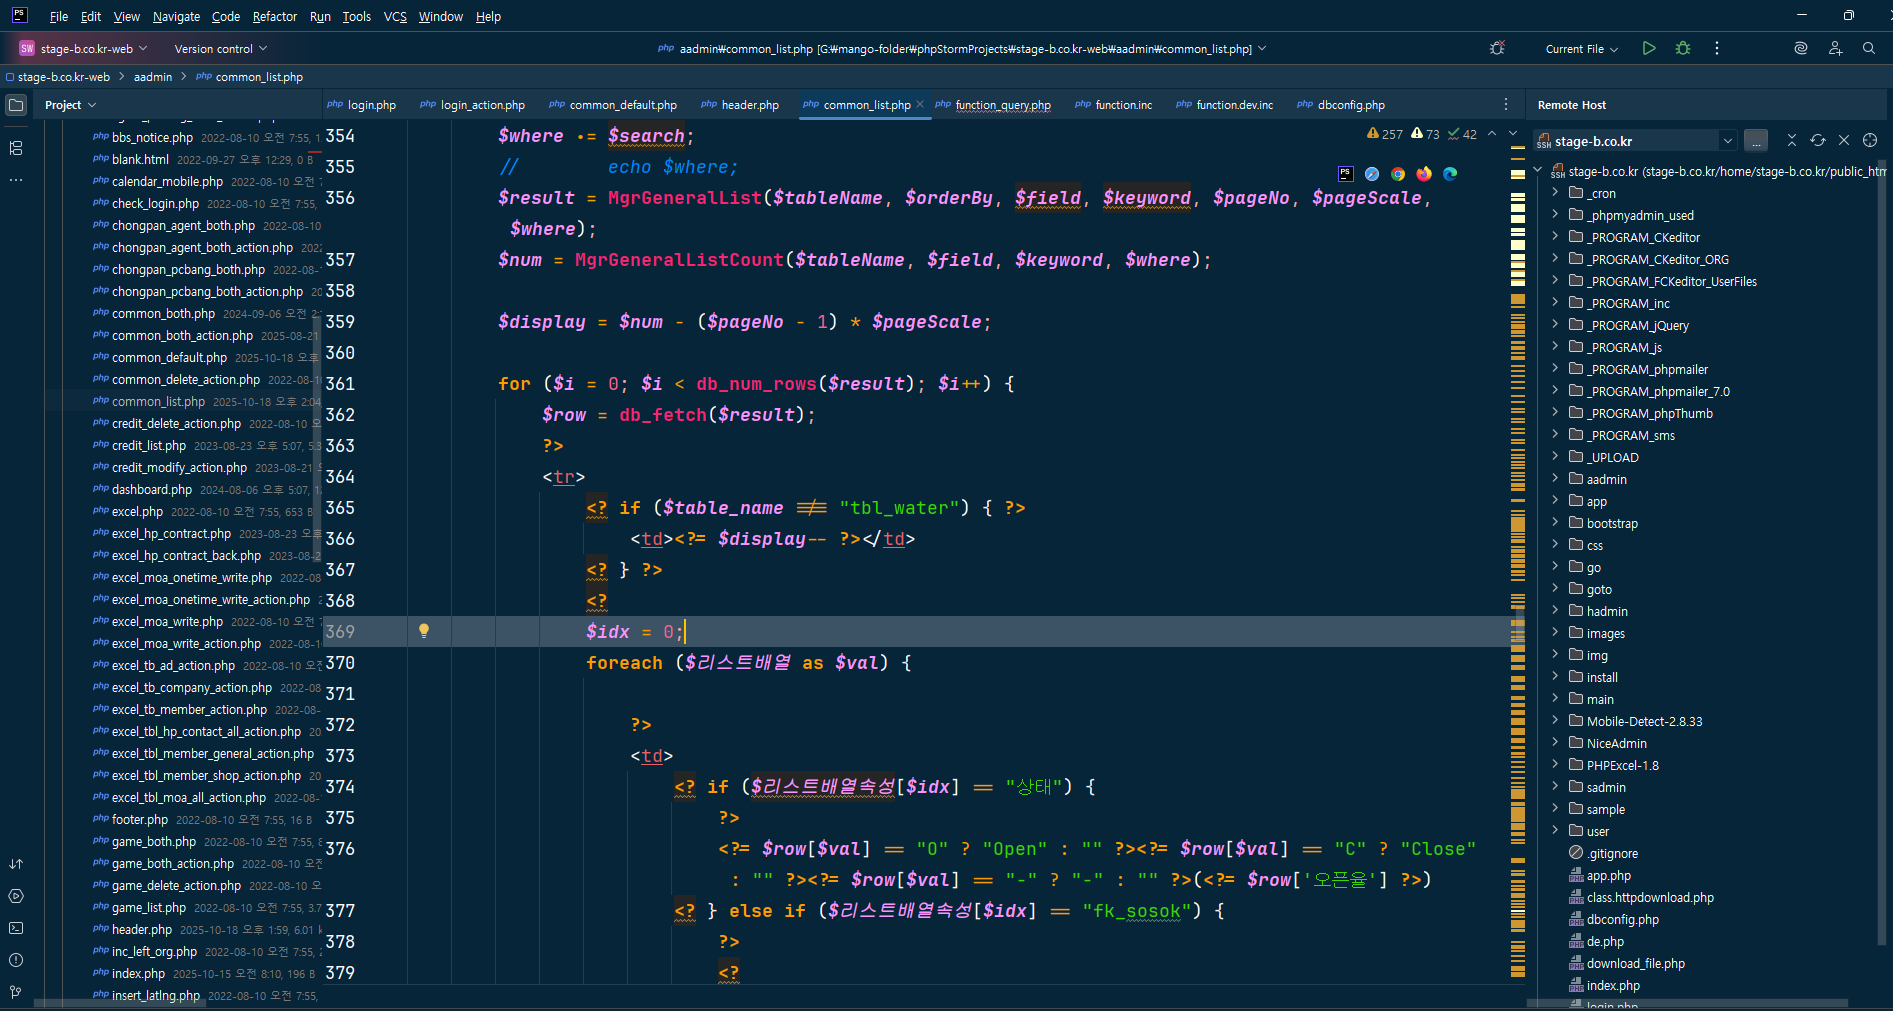Viewport: 1893px width, 1011px height.
Task: Show more tool windows ellipsis in left sidebar
Action: coord(16,180)
